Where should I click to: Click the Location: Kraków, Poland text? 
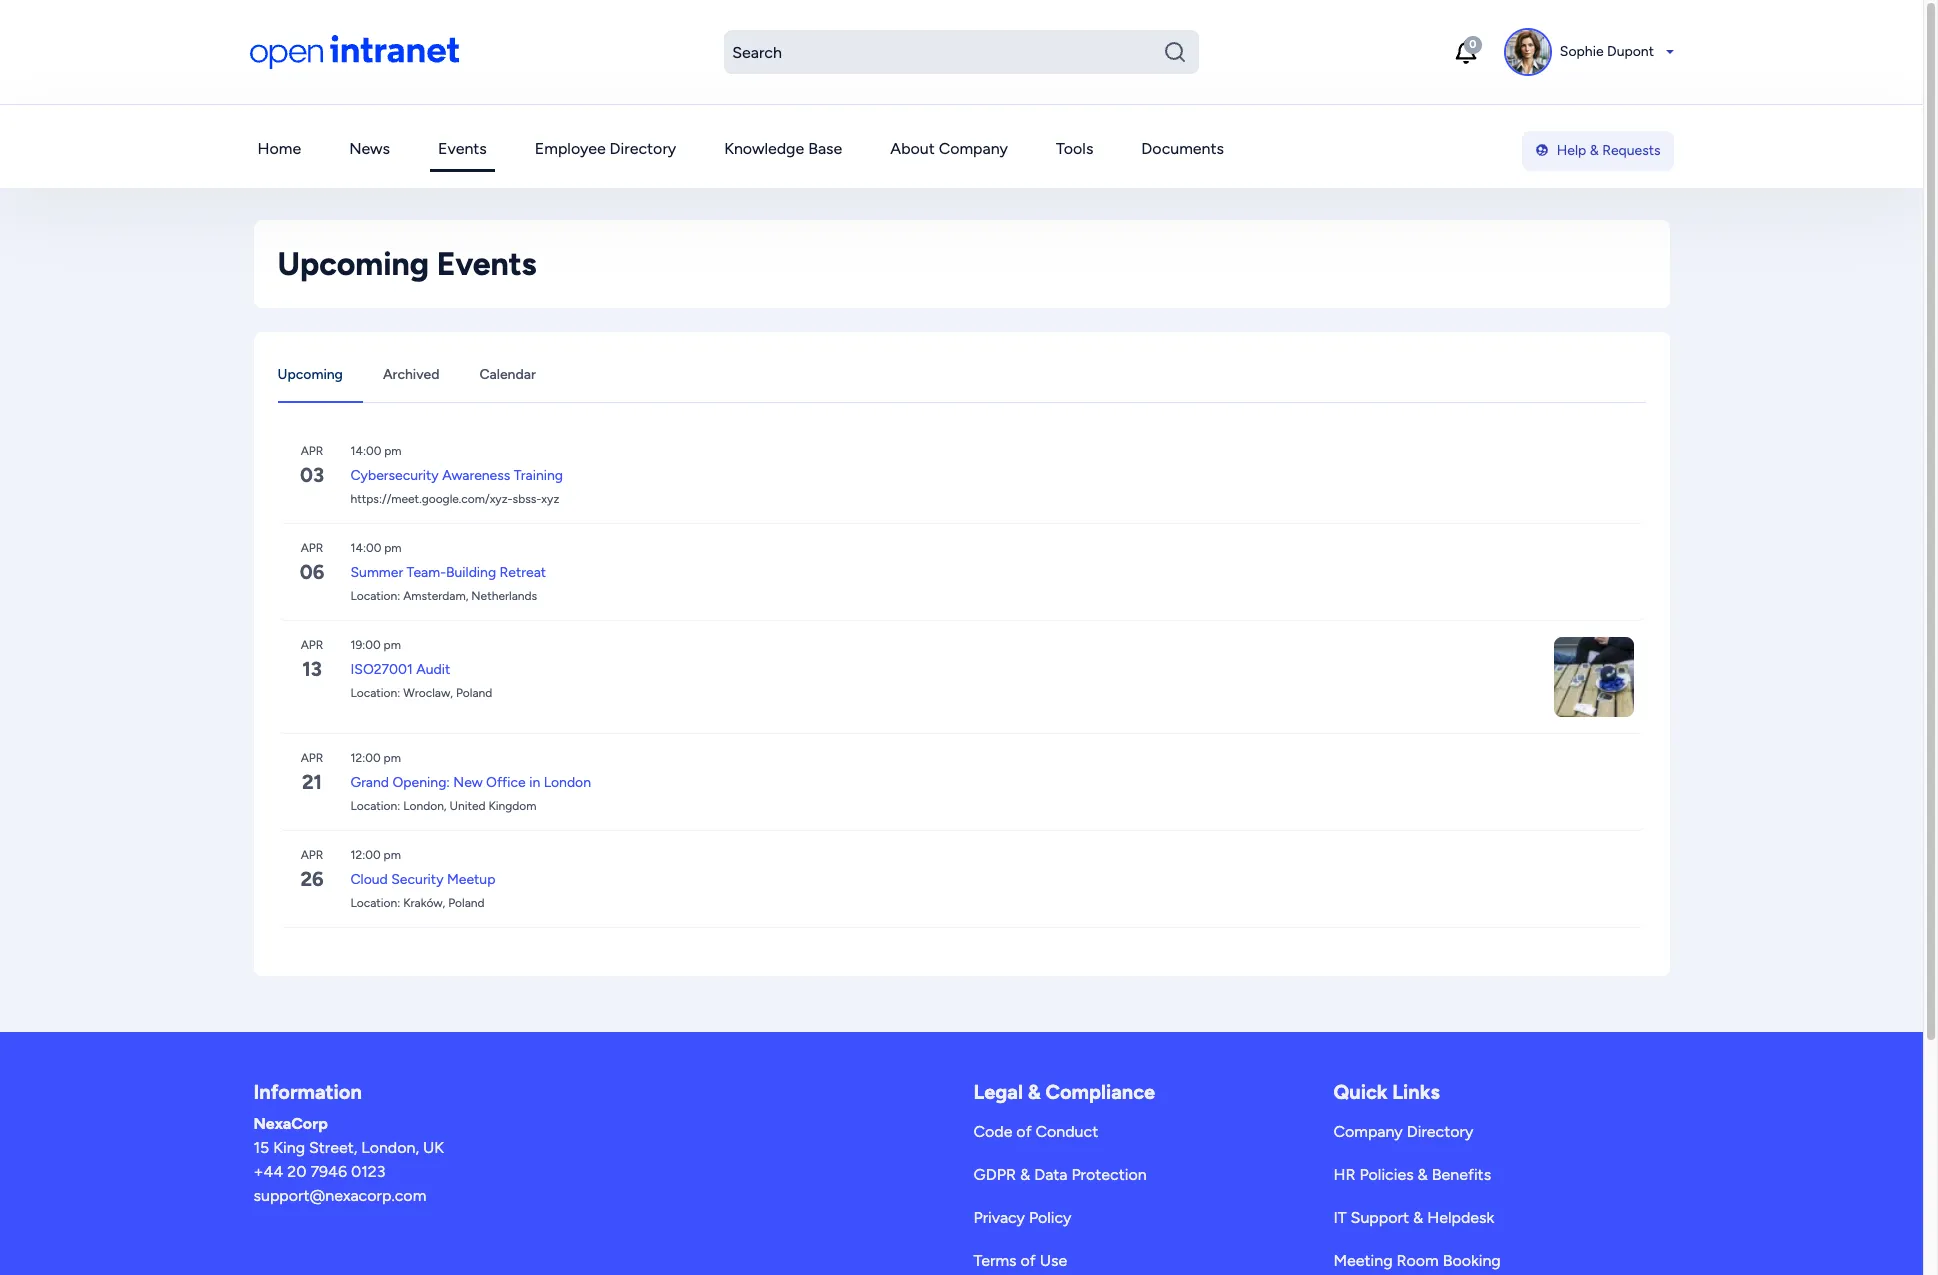click(x=417, y=903)
